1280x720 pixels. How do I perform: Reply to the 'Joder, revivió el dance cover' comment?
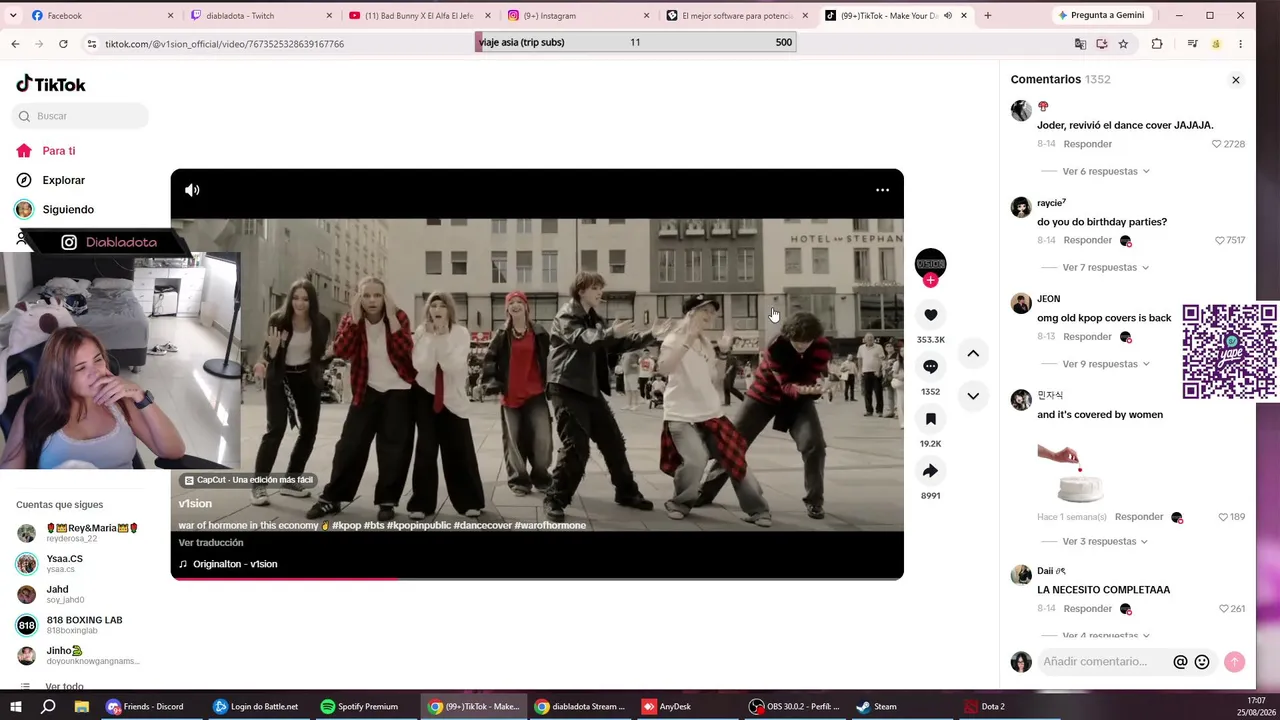pyautogui.click(x=1087, y=144)
